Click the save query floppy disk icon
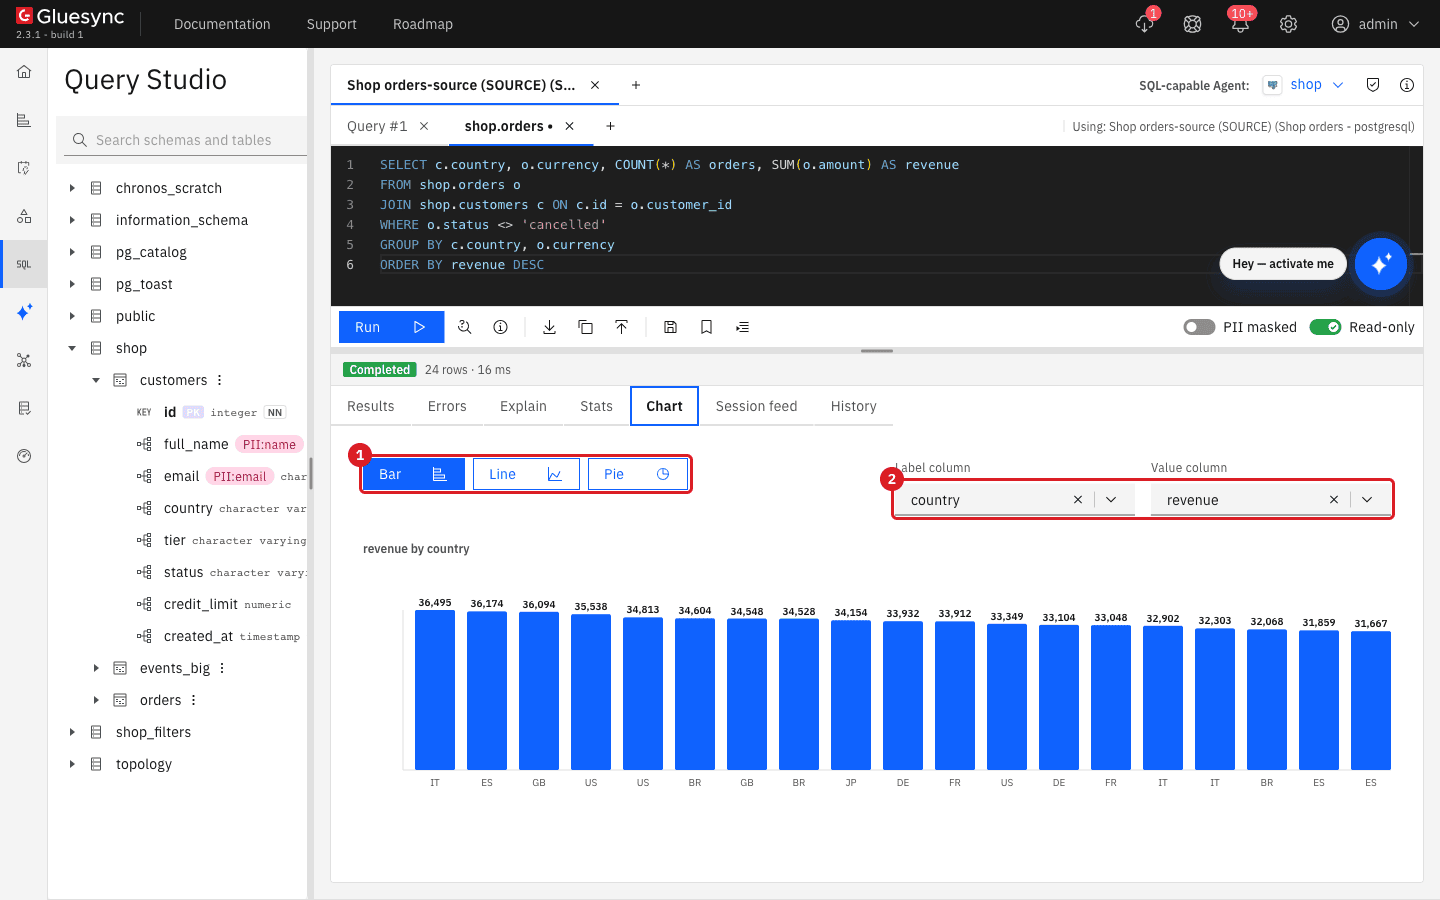The image size is (1440, 900). 670,327
